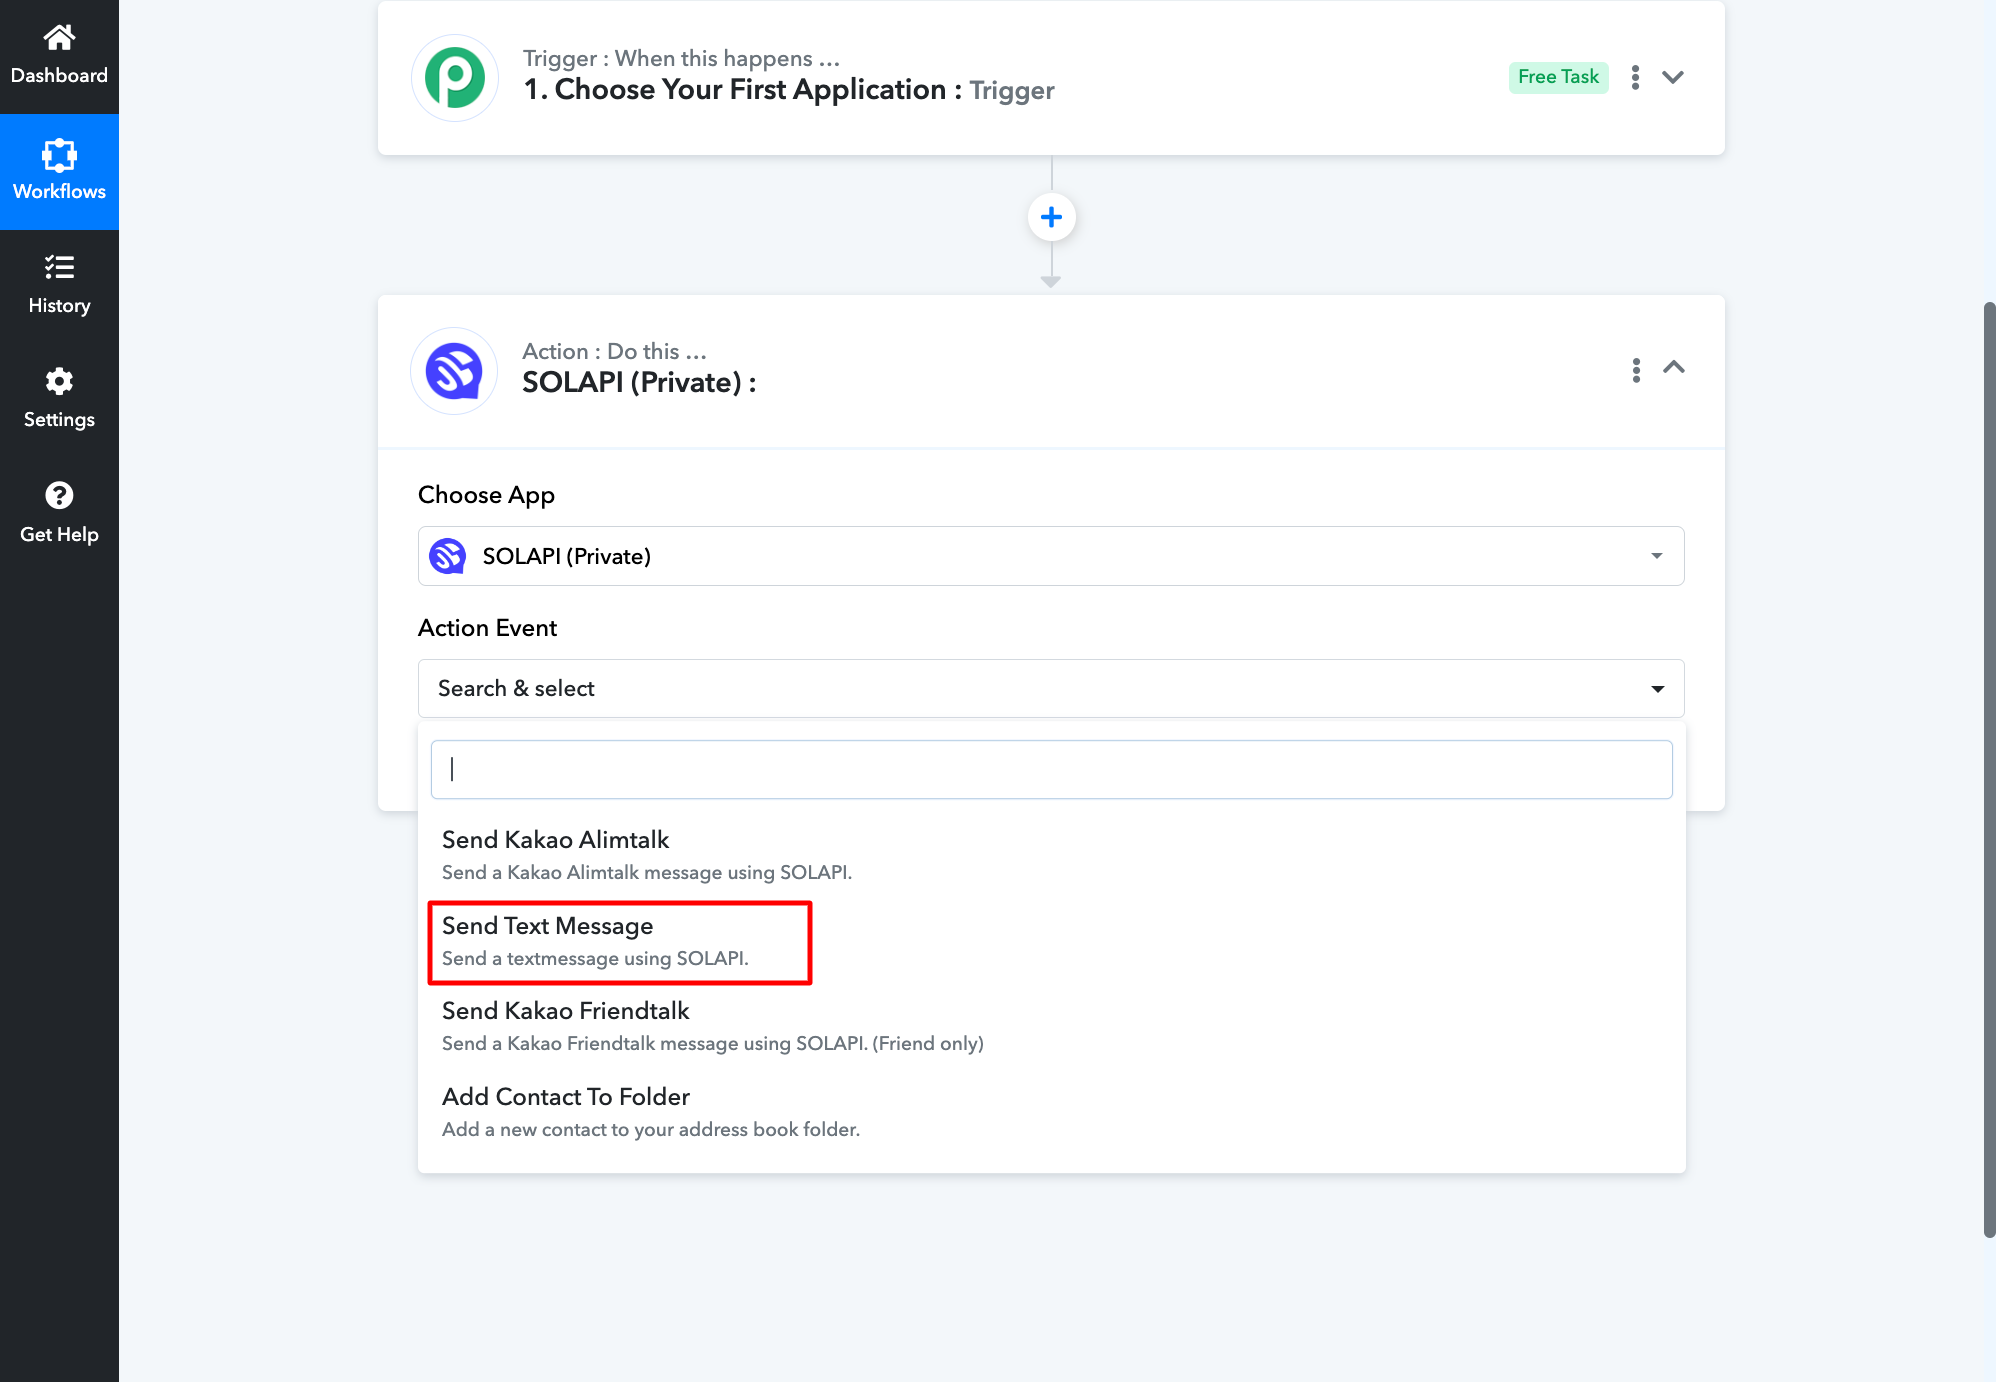The height and width of the screenshot is (1382, 1996).
Task: Open the Dashboard home icon
Action: (x=59, y=38)
